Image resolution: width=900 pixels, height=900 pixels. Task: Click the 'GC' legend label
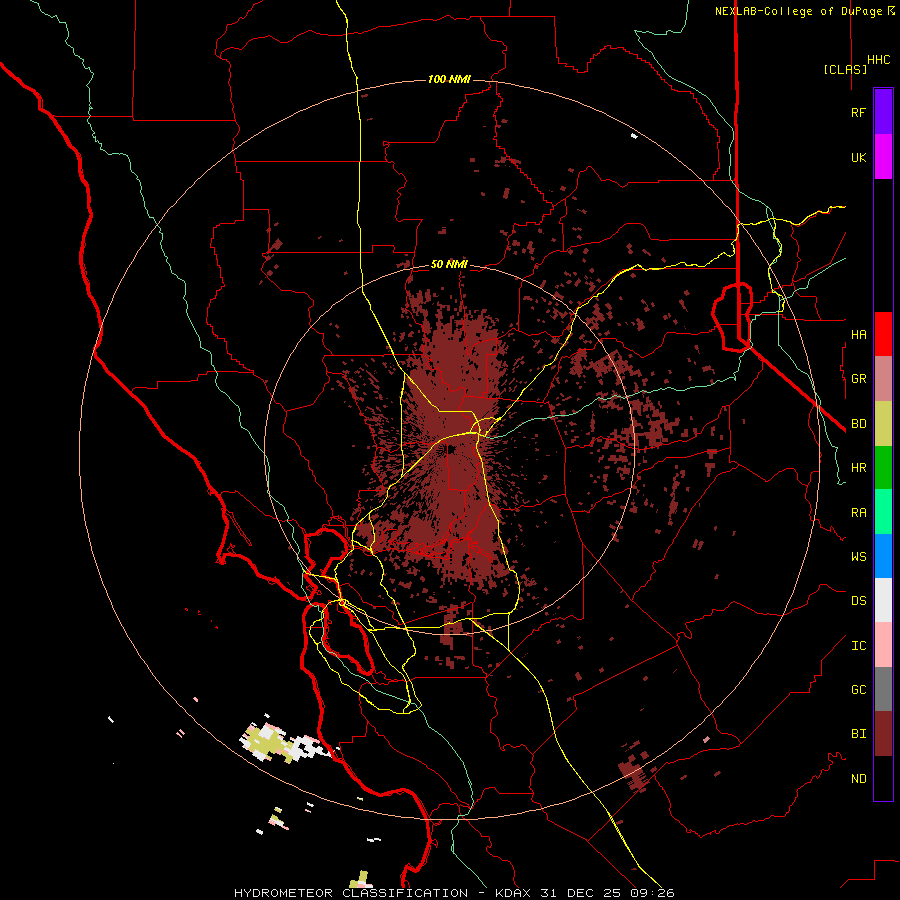pos(858,690)
